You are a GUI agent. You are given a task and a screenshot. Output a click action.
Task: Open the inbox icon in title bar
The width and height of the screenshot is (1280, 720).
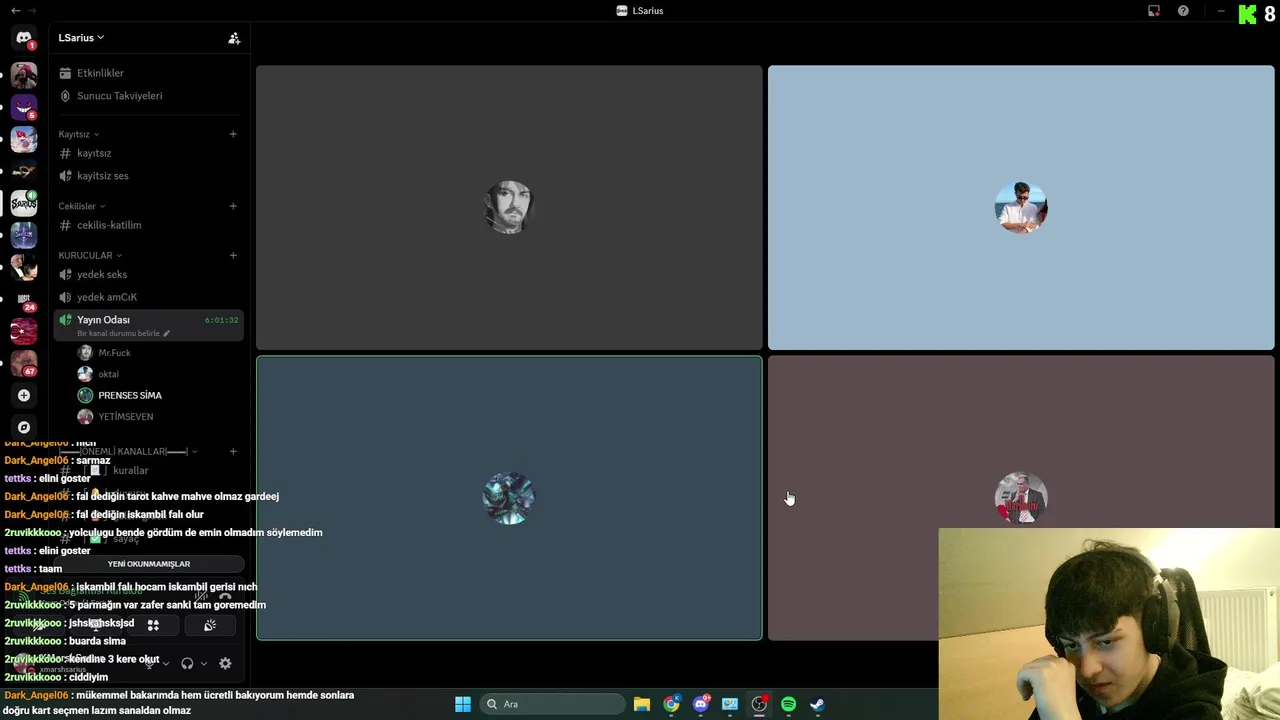tap(1154, 11)
